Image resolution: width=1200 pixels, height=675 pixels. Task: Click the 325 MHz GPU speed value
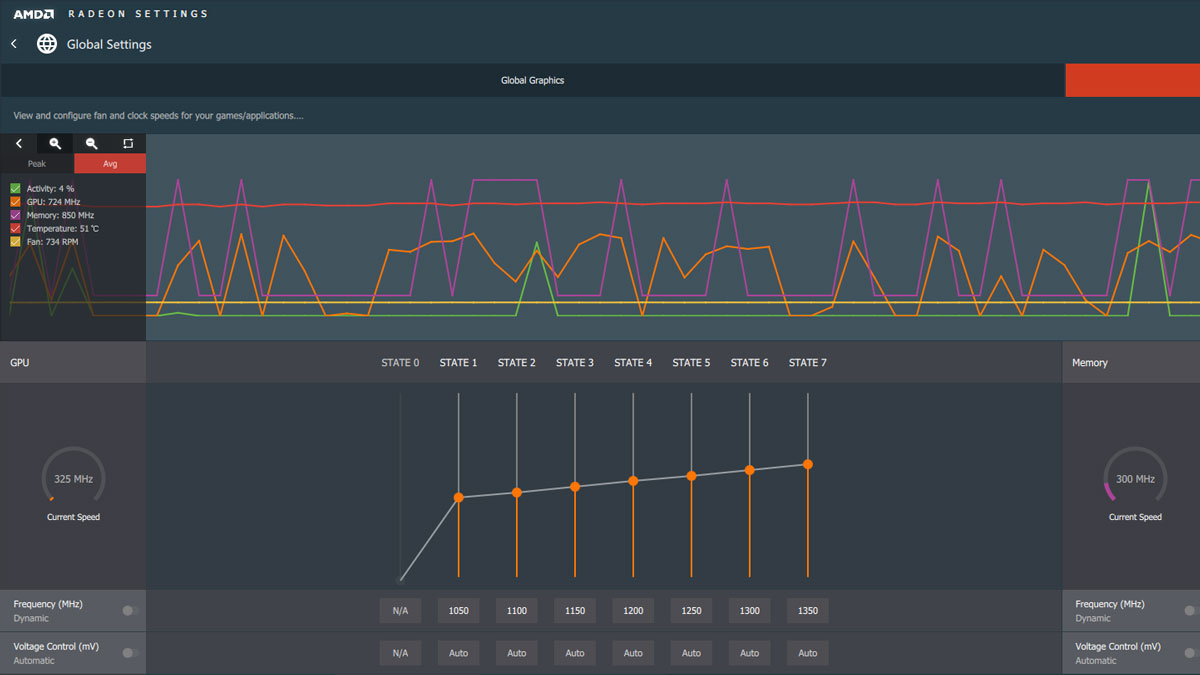[x=73, y=479]
